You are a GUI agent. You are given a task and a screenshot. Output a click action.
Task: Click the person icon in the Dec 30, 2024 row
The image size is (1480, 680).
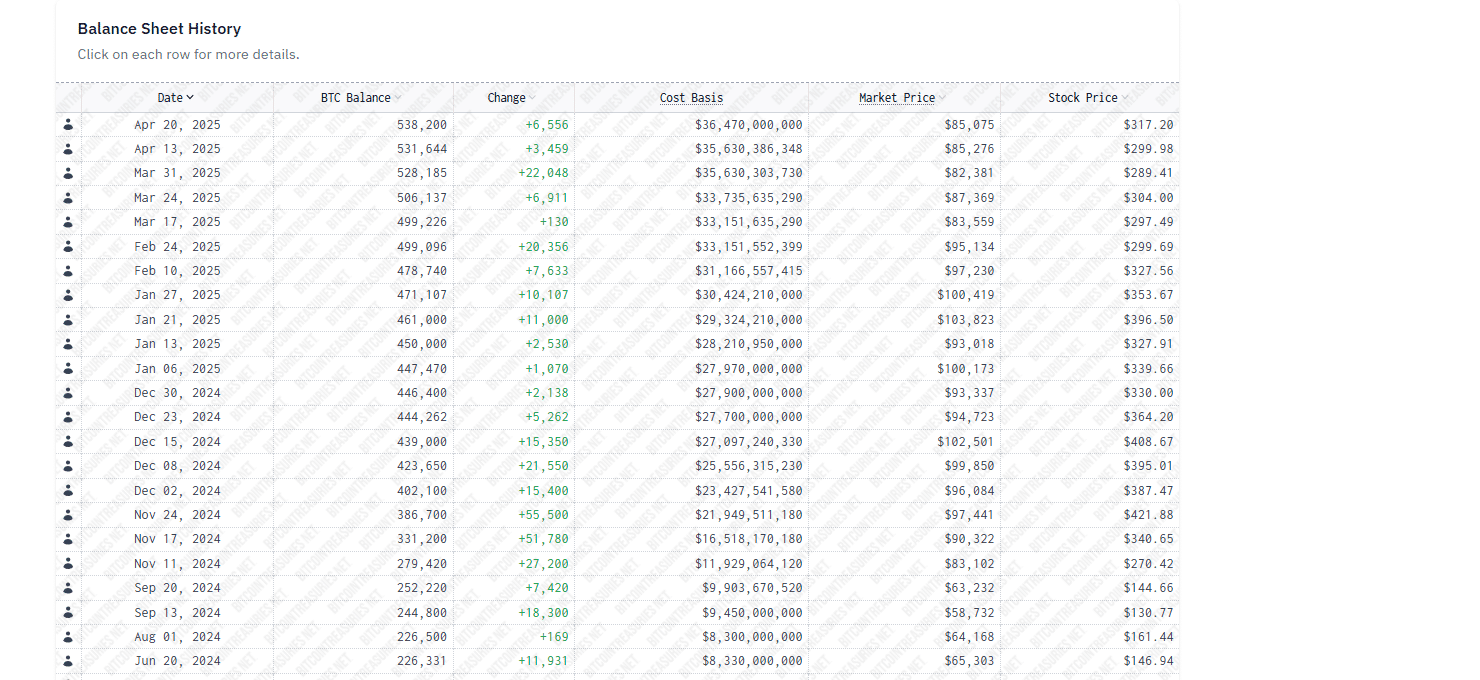pyautogui.click(x=68, y=393)
